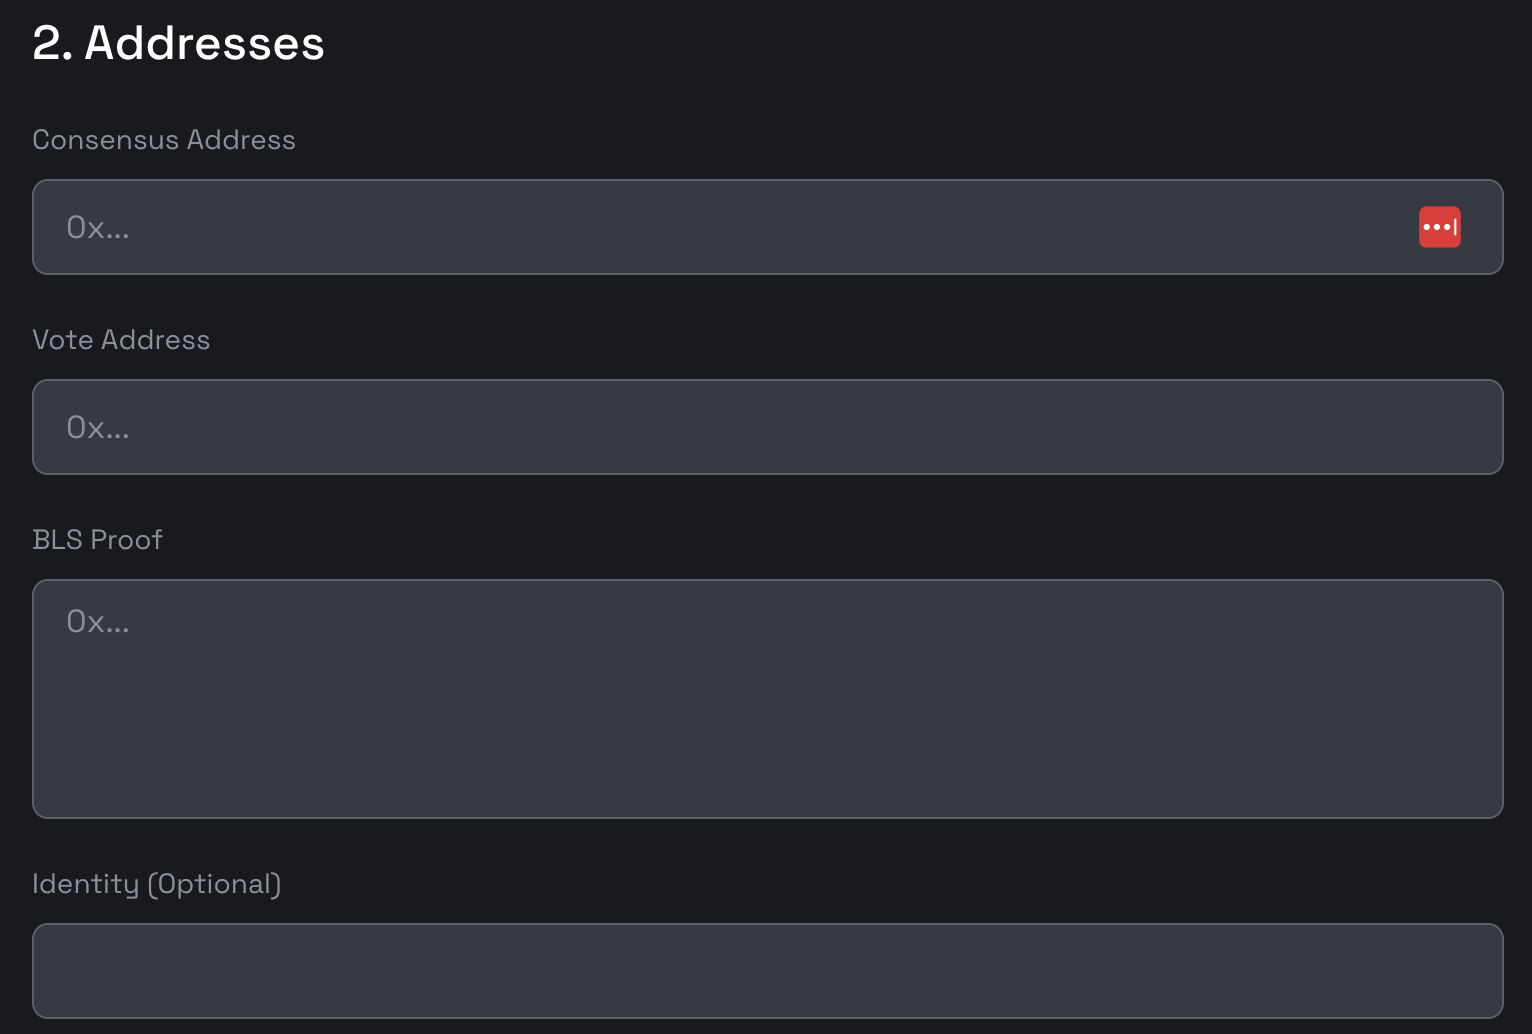Image resolution: width=1532 pixels, height=1034 pixels.
Task: Click the BLS Proof label
Action: [x=97, y=540]
